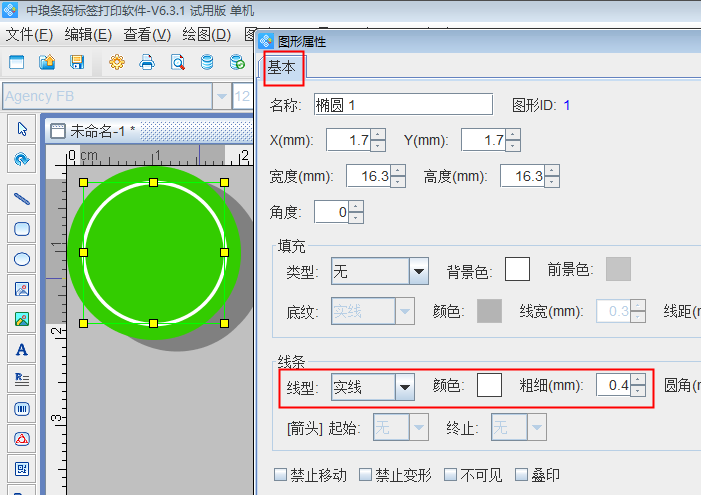Click the settings gear toolbar icon

tap(117, 62)
